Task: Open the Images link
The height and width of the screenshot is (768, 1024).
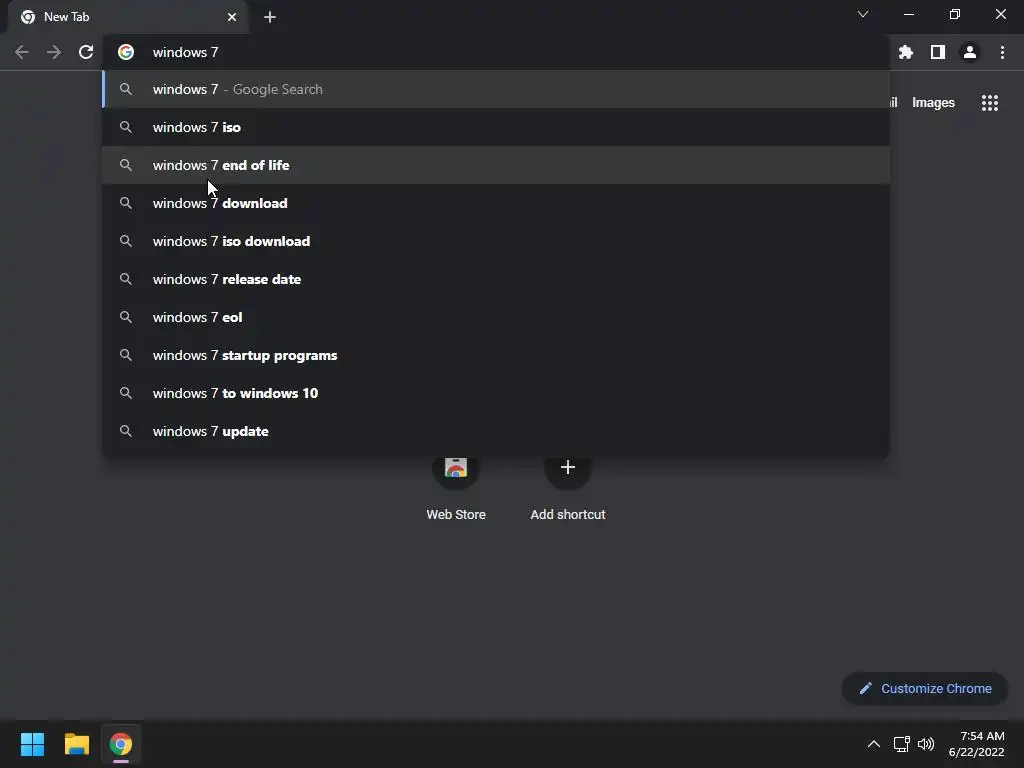Action: pyautogui.click(x=933, y=102)
